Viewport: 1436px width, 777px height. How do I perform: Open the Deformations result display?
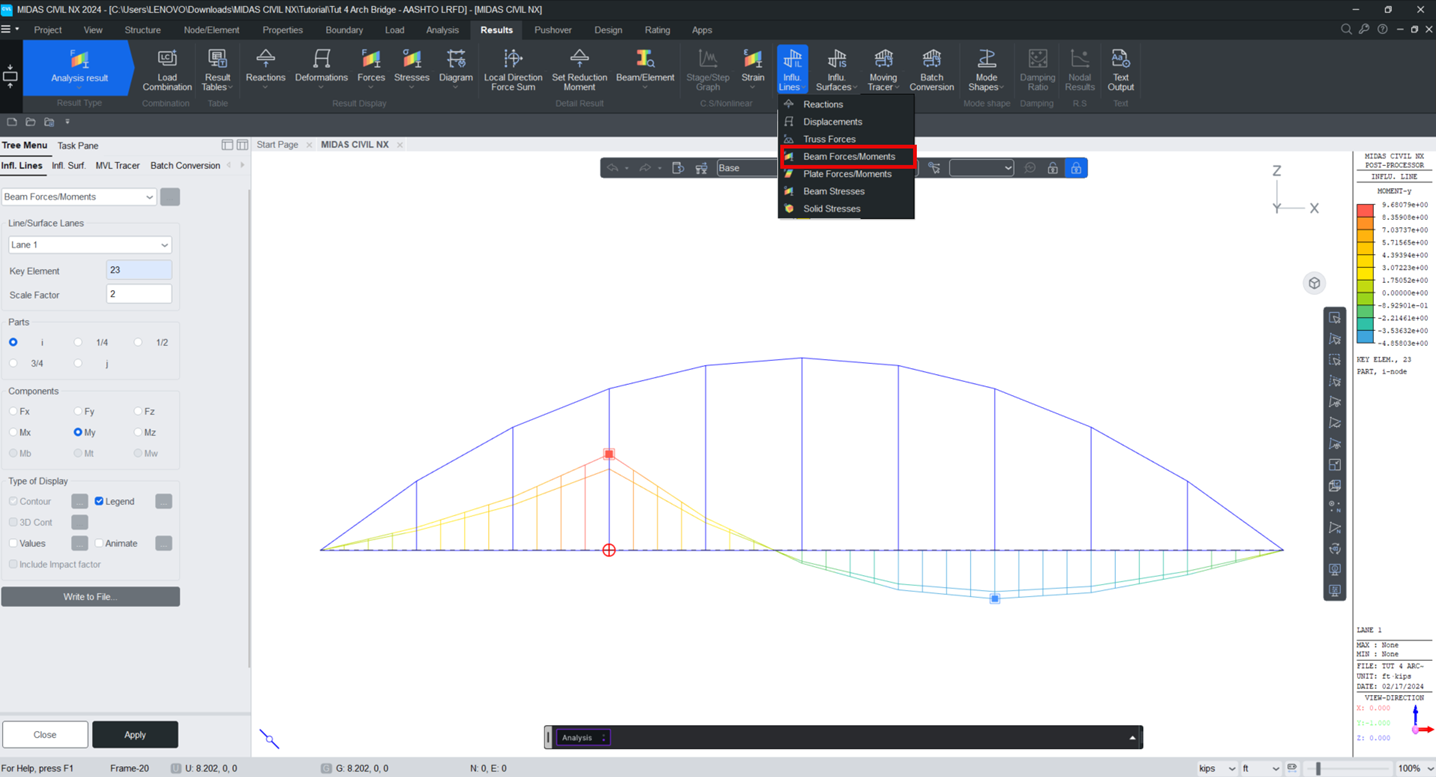[321, 68]
